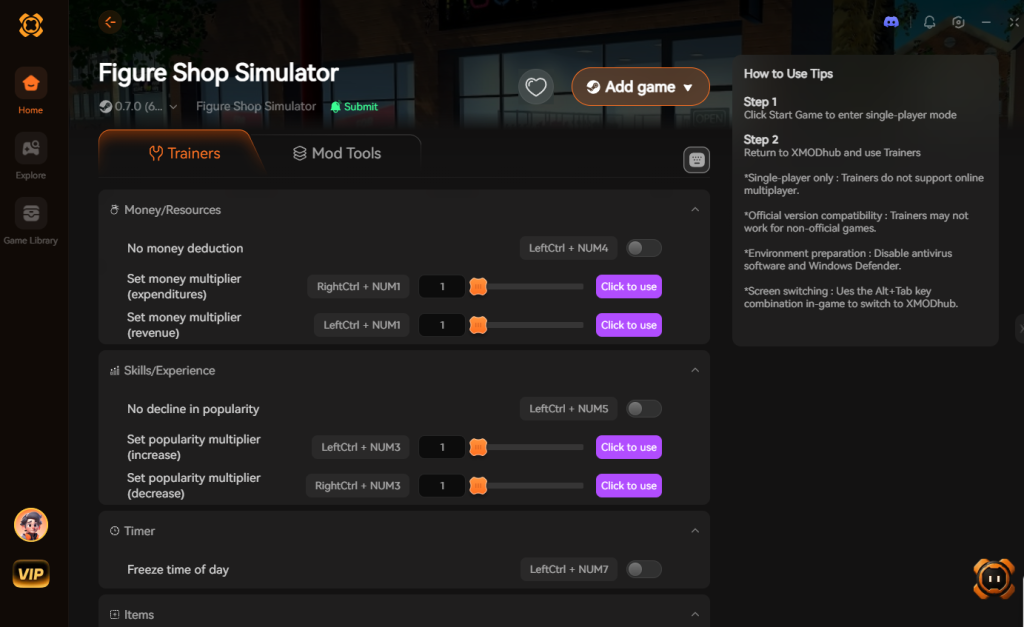The width and height of the screenshot is (1024, 627).
Task: Click the XMODhub logo icon
Action: pyautogui.click(x=31, y=25)
